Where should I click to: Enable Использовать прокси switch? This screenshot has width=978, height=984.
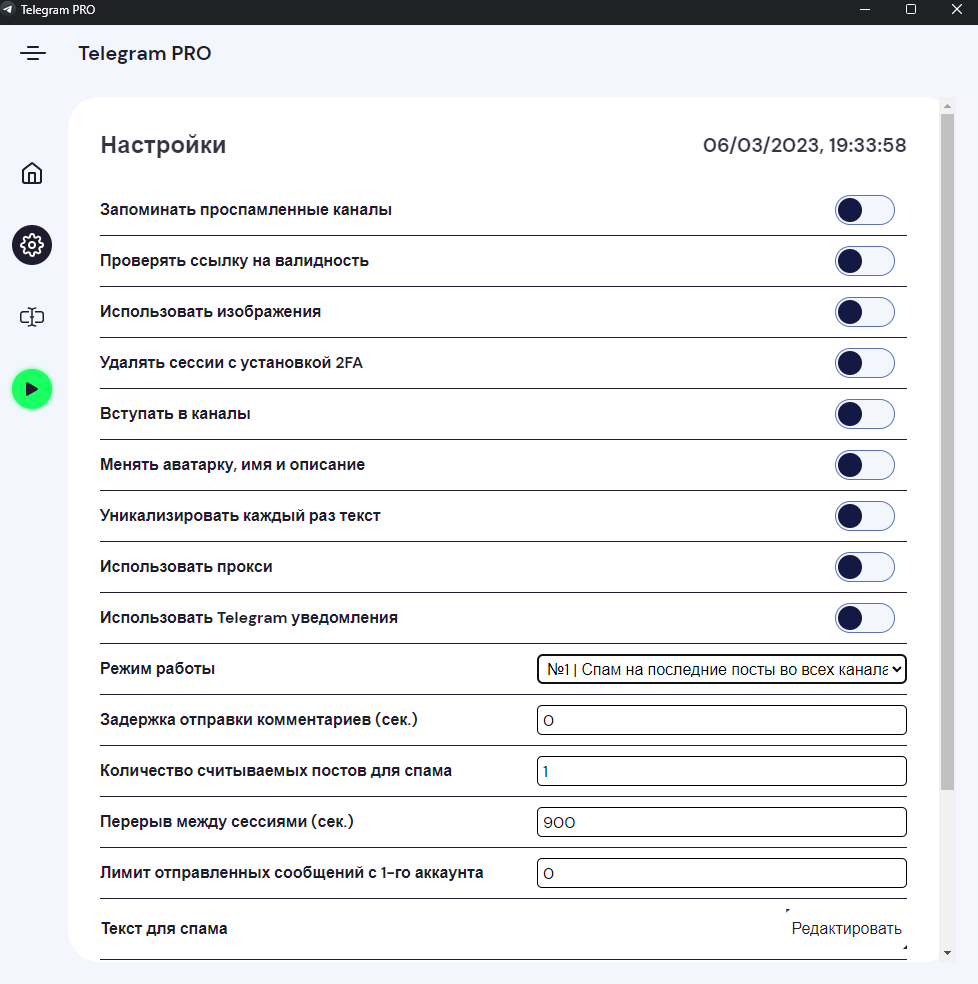[864, 567]
